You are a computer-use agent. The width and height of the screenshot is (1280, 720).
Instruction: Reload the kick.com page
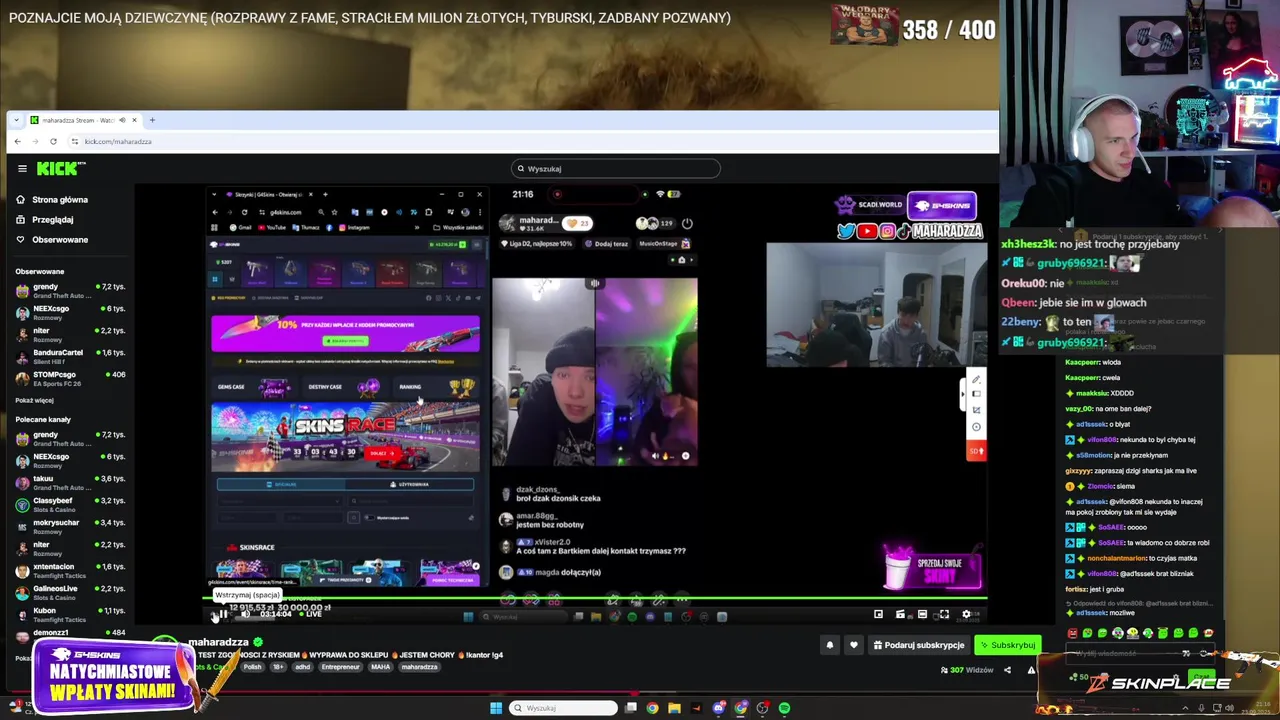tap(53, 141)
